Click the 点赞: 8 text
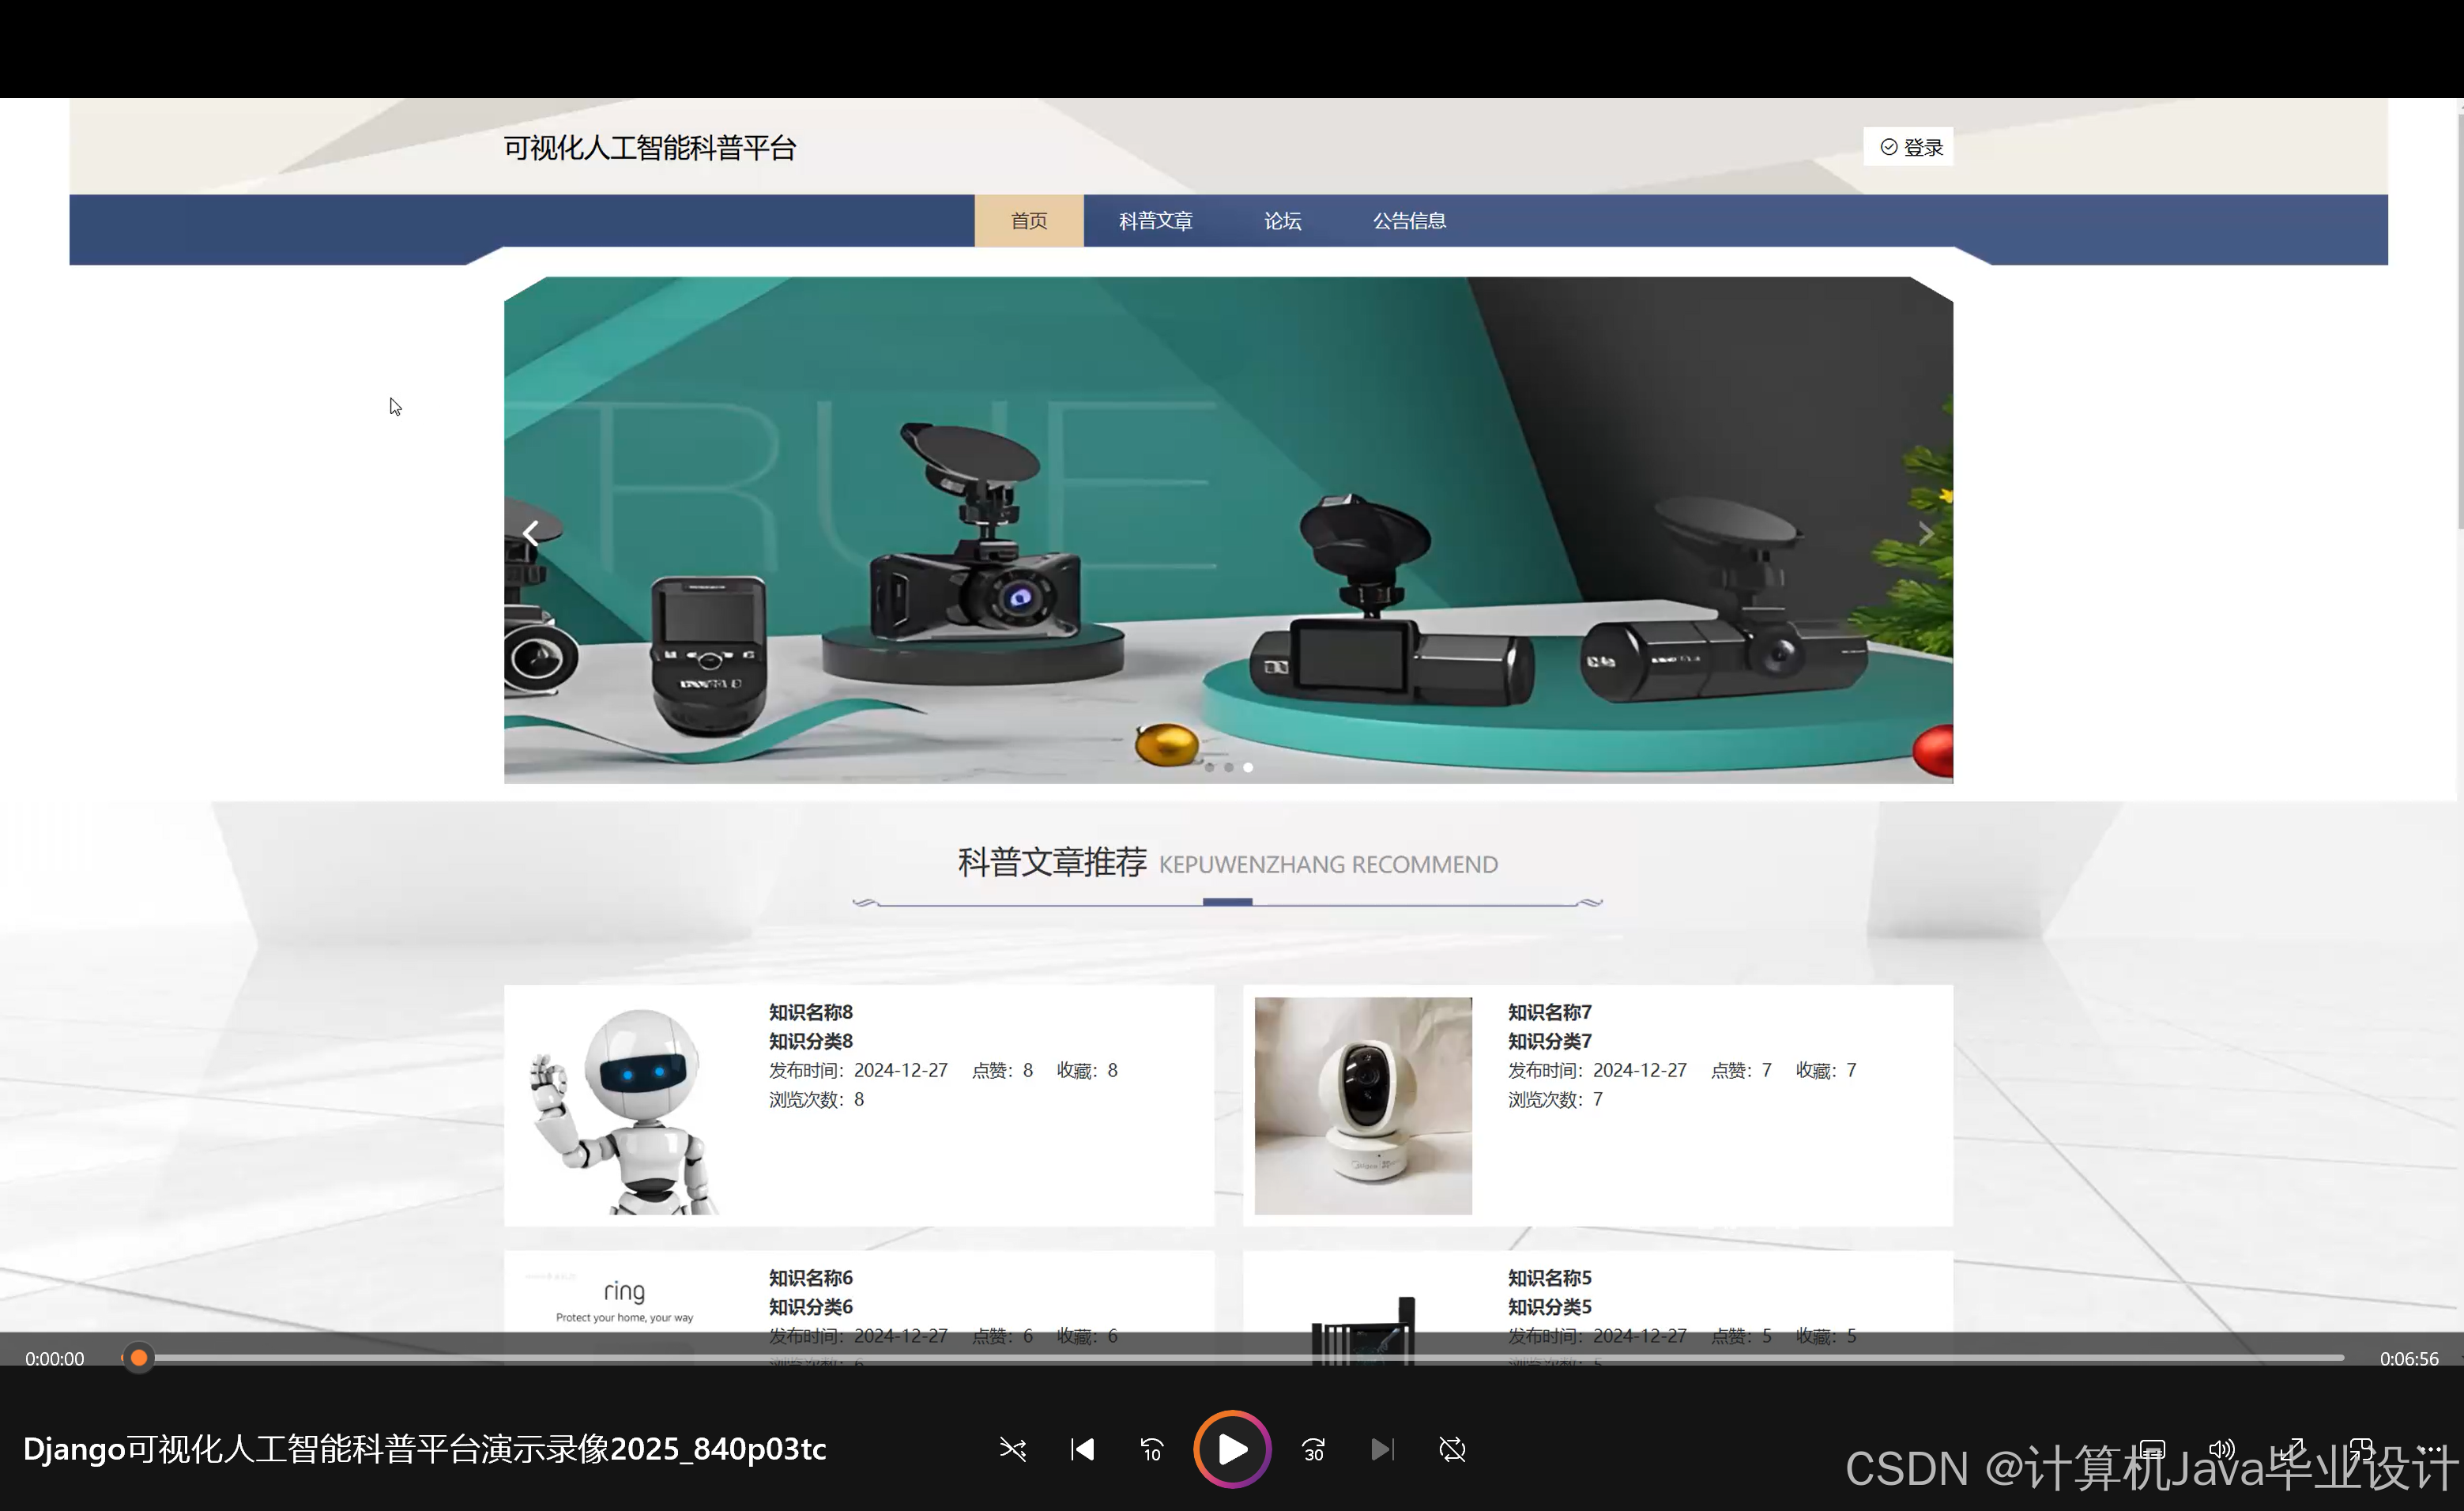Viewport: 2464px width, 1511px height. click(1002, 1070)
